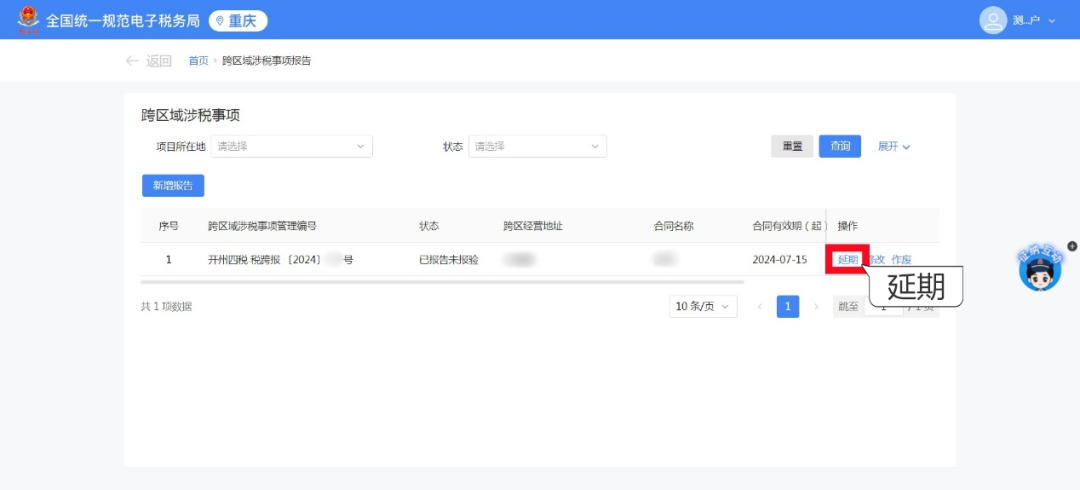
Task: Open the user account menu chevron
Action: point(1052,21)
